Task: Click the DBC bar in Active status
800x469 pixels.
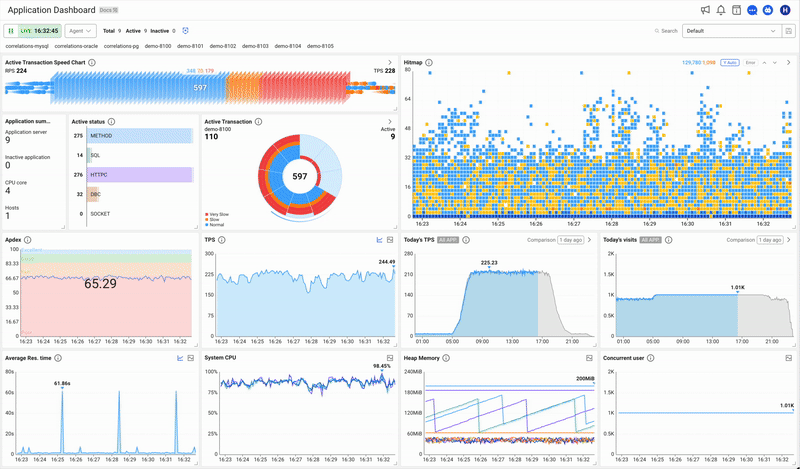Action: [93, 194]
